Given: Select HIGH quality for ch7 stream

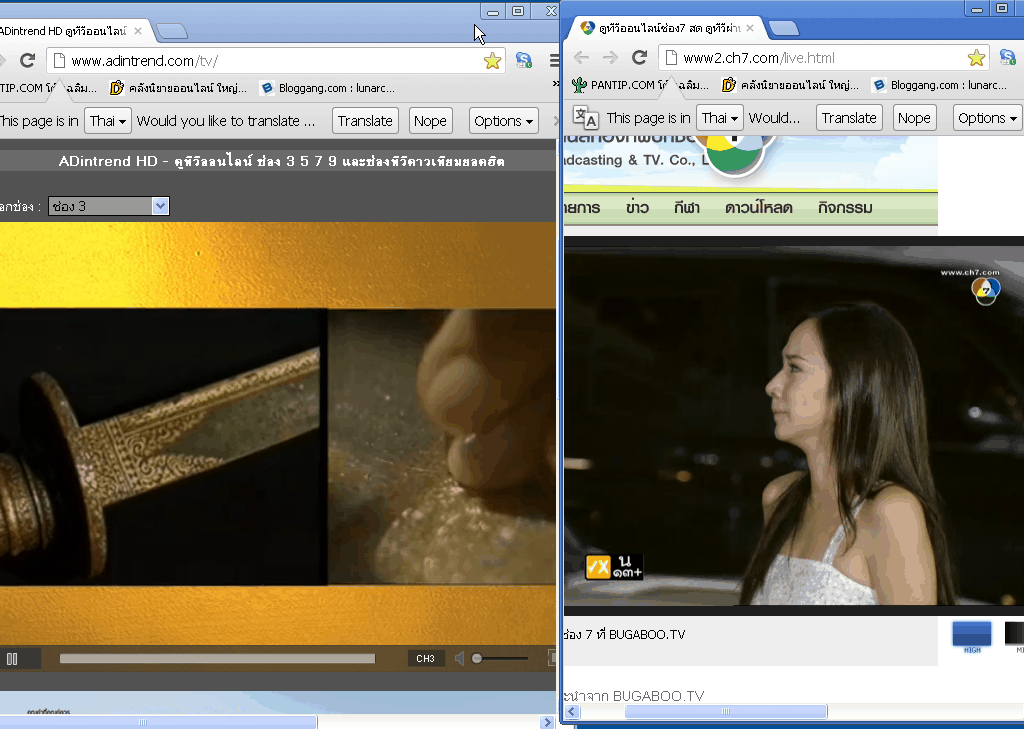Looking at the screenshot, I should pos(972,637).
